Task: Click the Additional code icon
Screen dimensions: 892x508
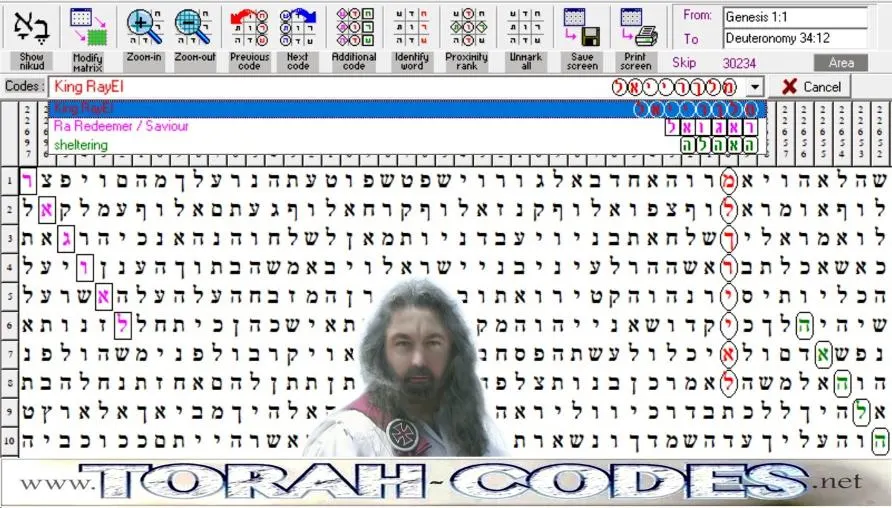Action: point(354,27)
